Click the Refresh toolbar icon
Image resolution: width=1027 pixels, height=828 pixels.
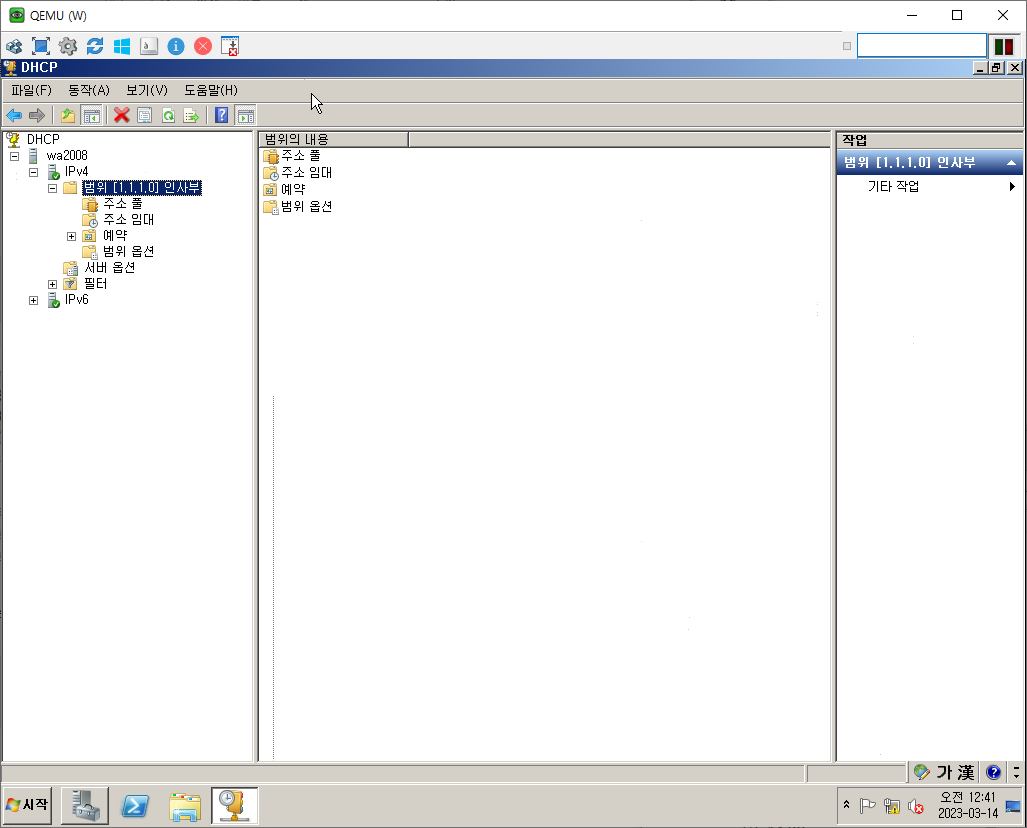(x=168, y=116)
